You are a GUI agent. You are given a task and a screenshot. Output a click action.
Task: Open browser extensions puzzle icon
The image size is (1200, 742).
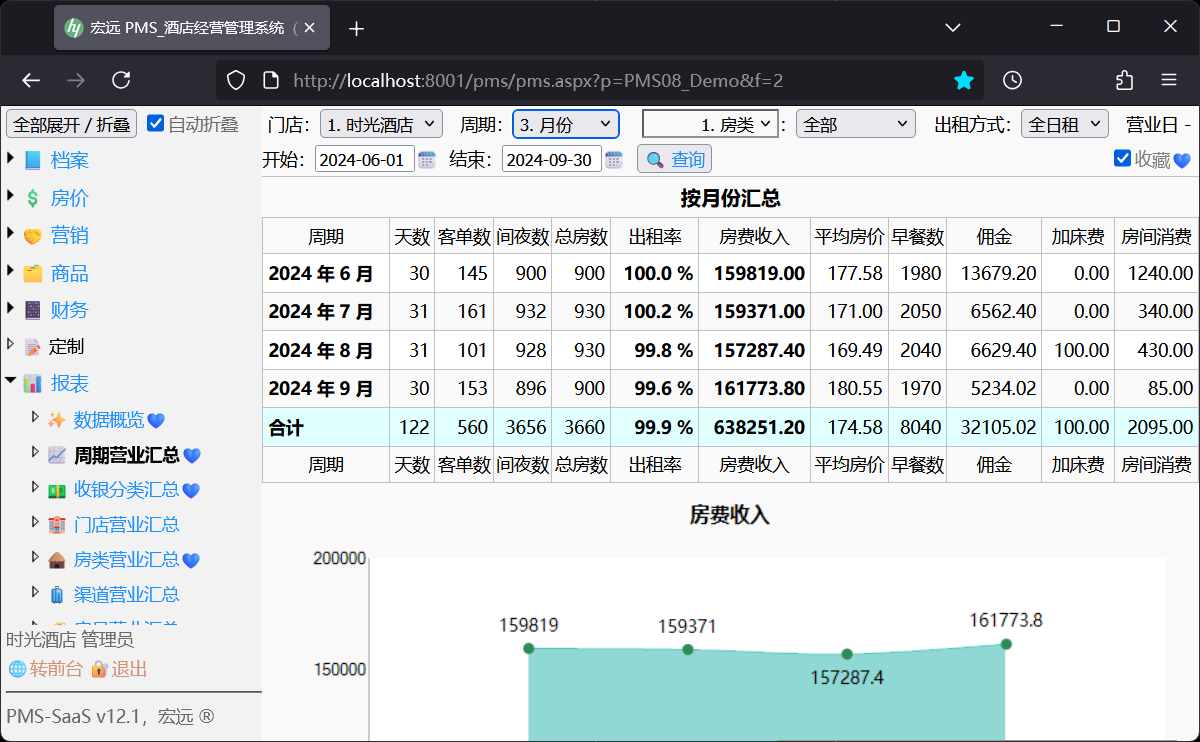[1124, 81]
